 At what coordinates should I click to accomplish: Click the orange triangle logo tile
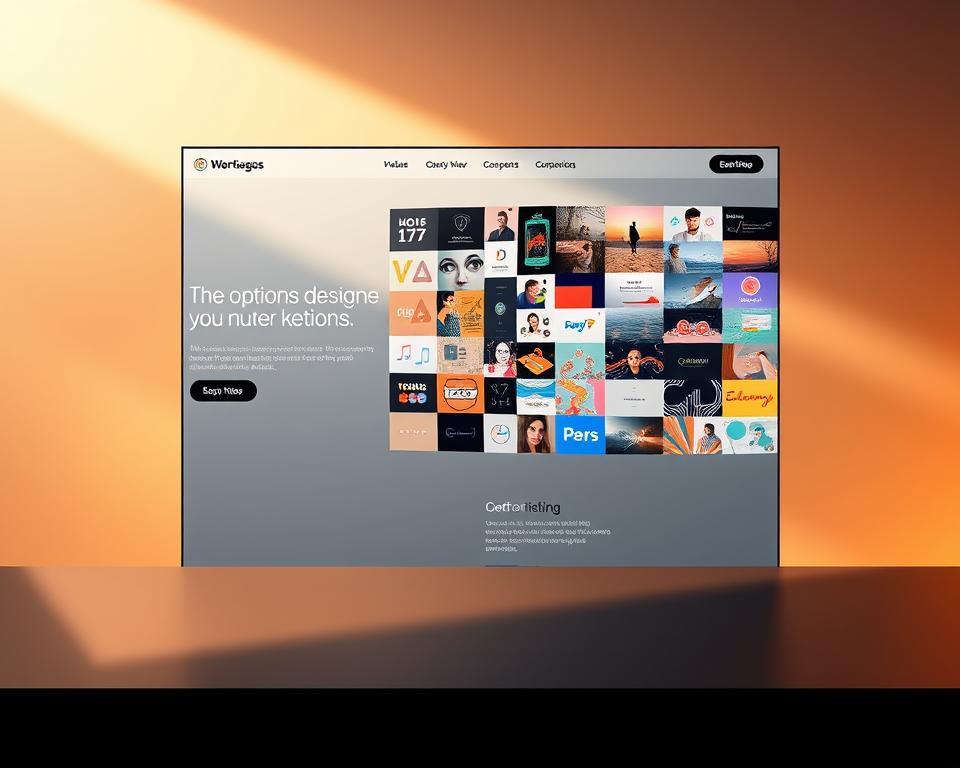pos(412,312)
